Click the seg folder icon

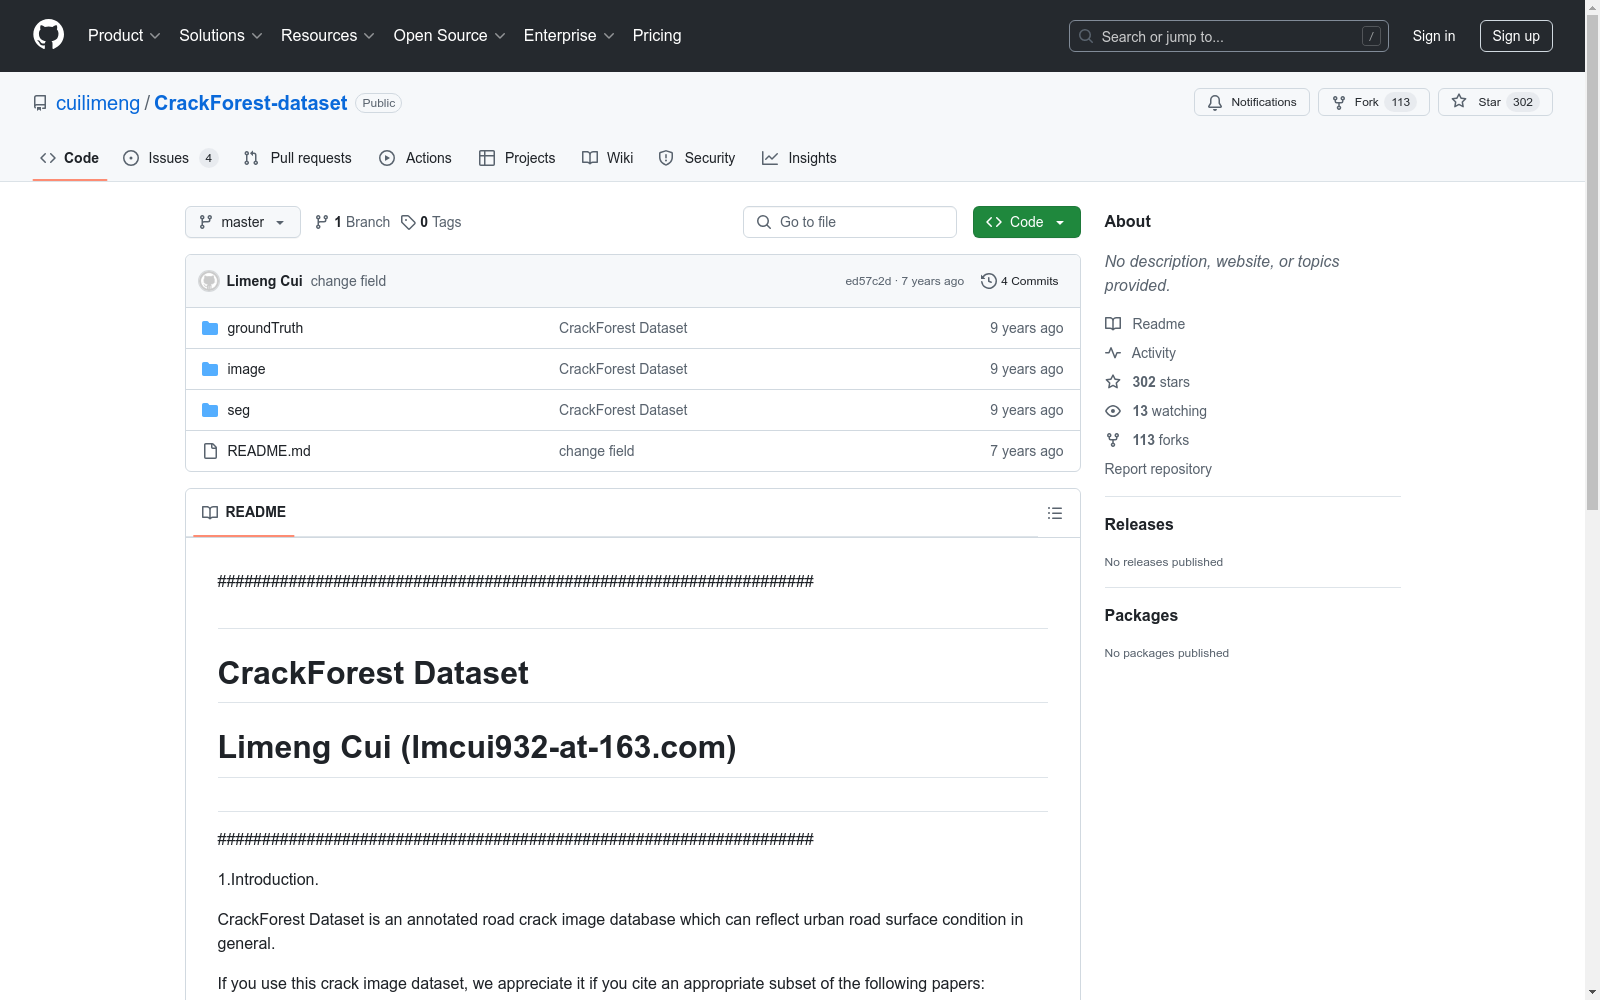210,410
